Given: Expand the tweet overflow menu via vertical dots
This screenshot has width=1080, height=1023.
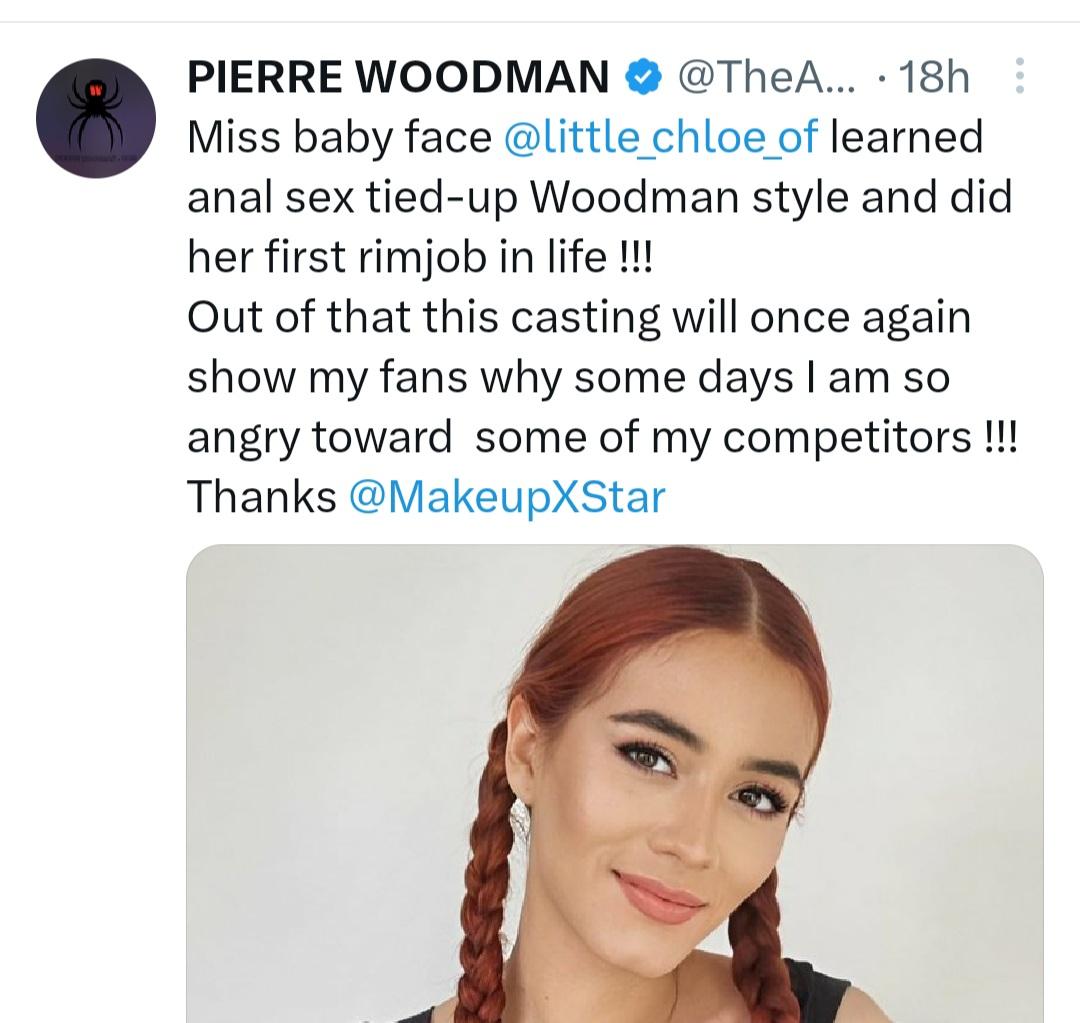Looking at the screenshot, I should coord(1019,76).
